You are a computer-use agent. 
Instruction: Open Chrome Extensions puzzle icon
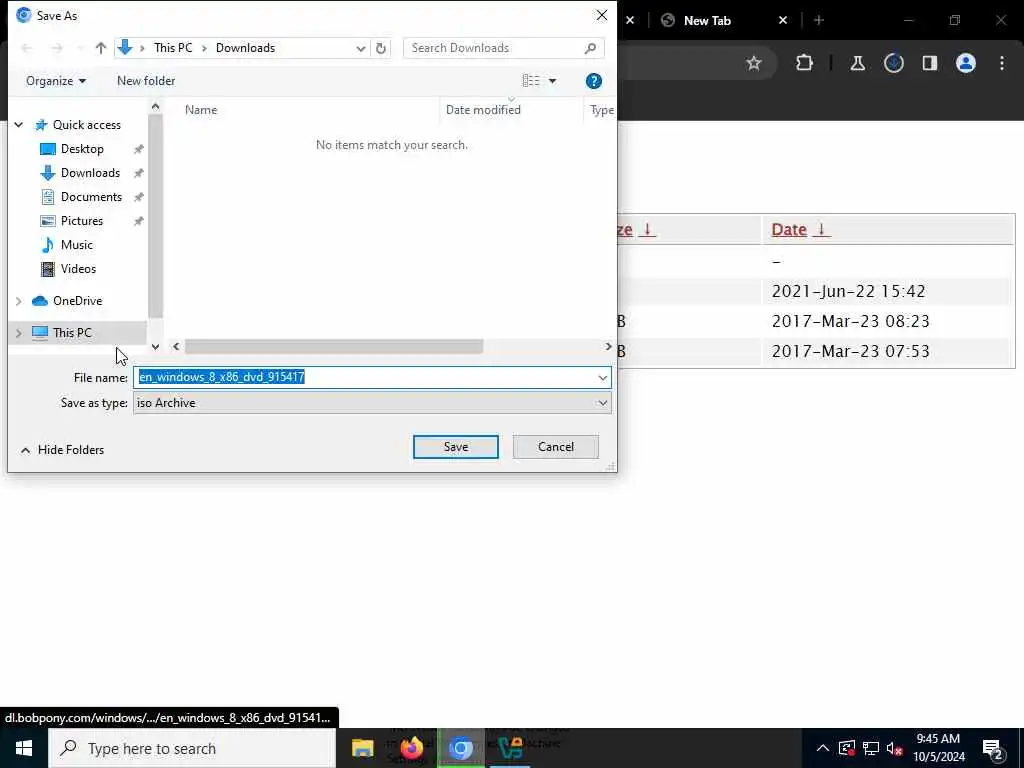coord(805,63)
